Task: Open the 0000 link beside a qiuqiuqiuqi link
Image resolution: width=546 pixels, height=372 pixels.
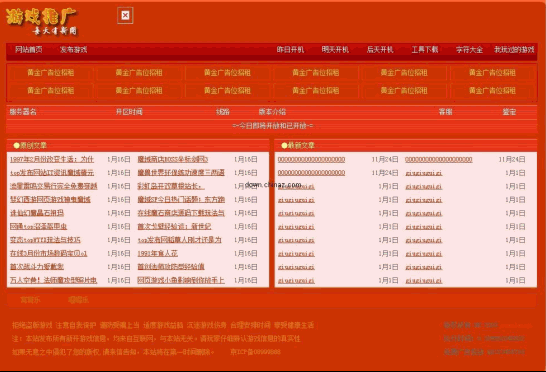Action: (311, 173)
